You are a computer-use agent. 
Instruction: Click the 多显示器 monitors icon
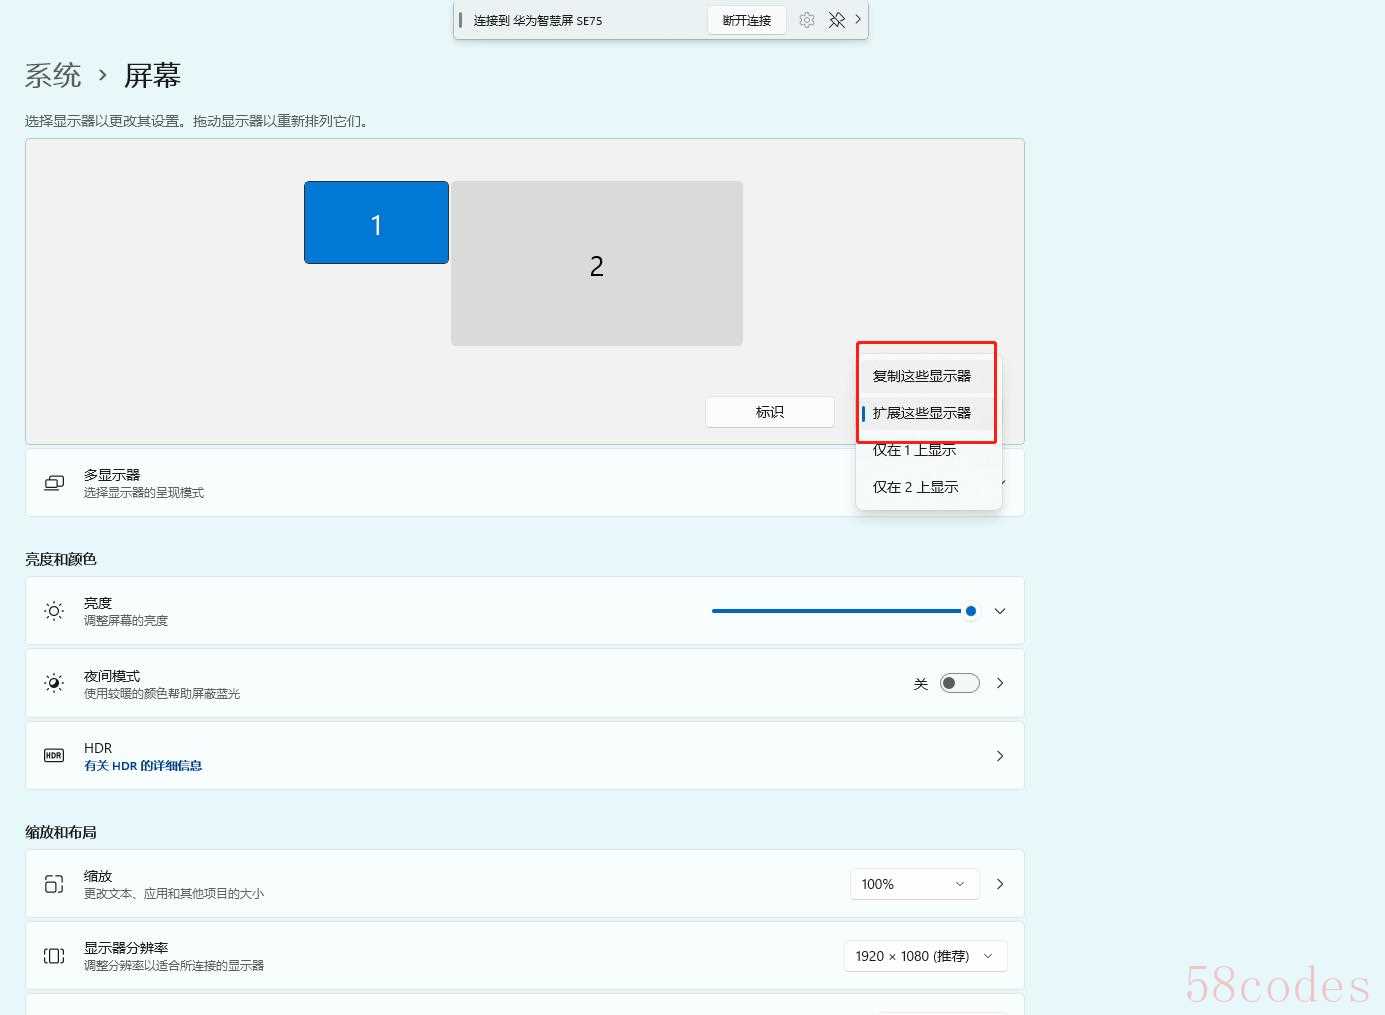(54, 483)
